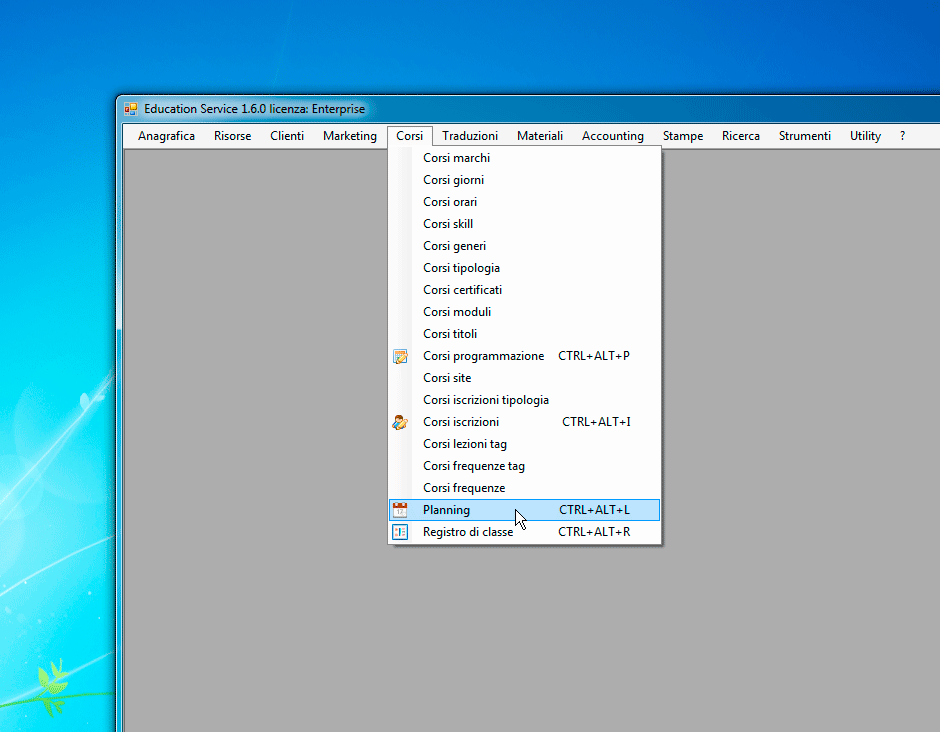Open the Clienti menu
The image size is (940, 732).
[x=287, y=136]
